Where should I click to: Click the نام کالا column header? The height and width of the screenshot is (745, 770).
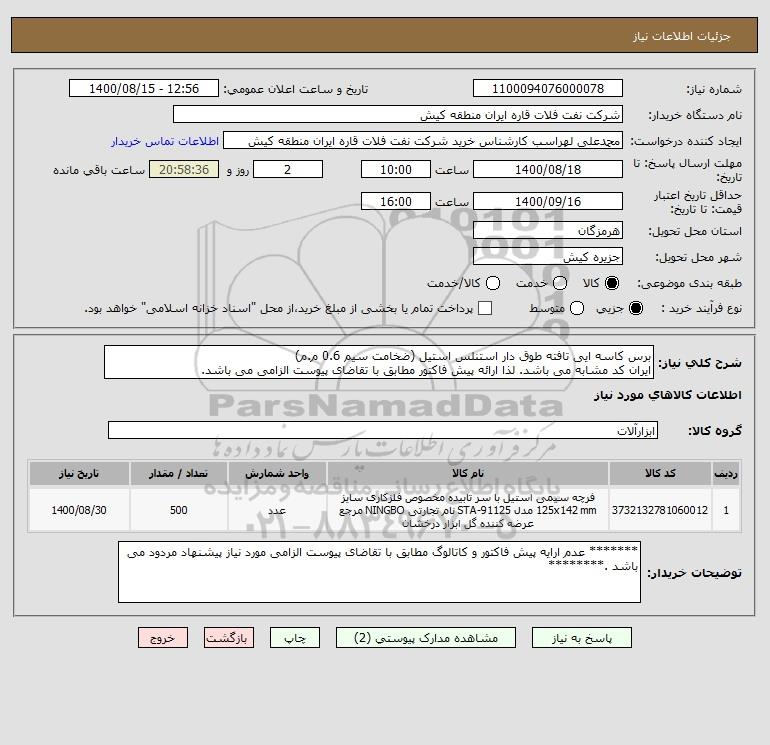pos(468,473)
